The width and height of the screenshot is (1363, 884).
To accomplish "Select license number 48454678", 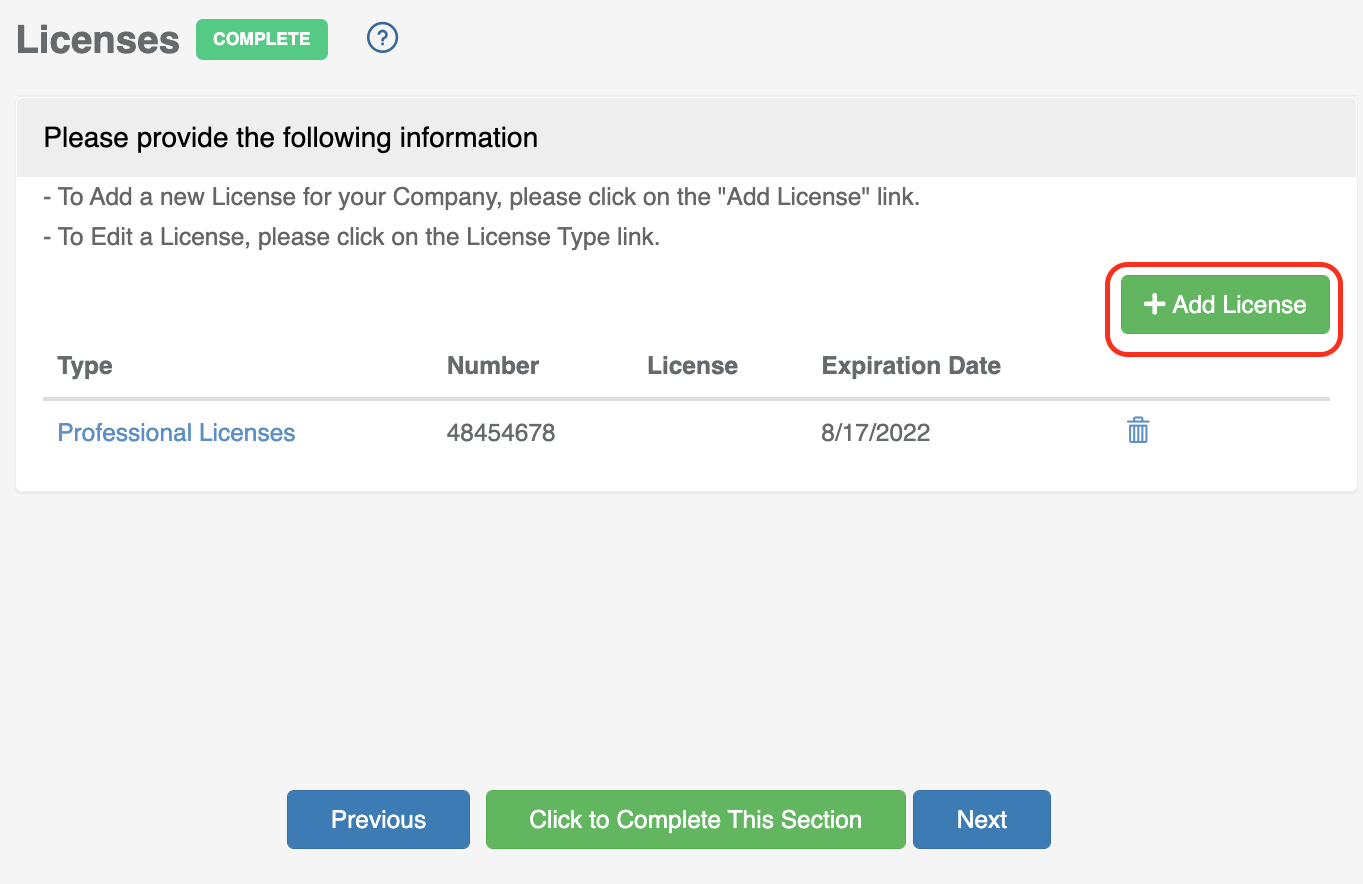I will tap(501, 433).
